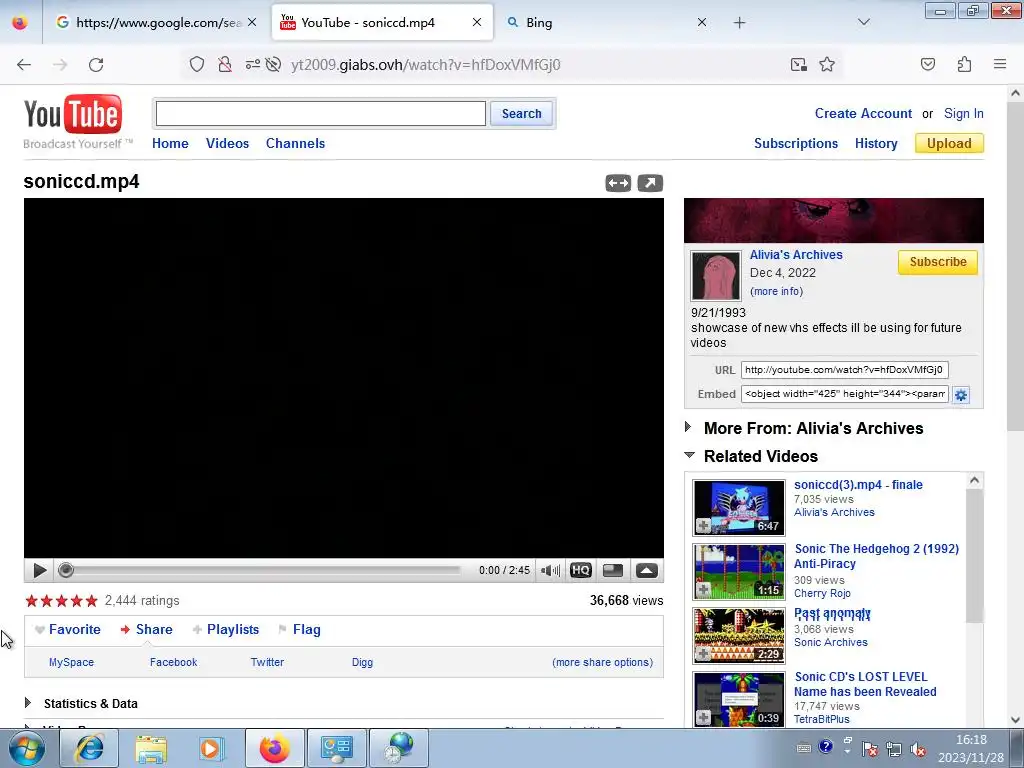Screen dimensions: 1024x768
Task: Focus the YouTube search field
Action: coord(320,114)
